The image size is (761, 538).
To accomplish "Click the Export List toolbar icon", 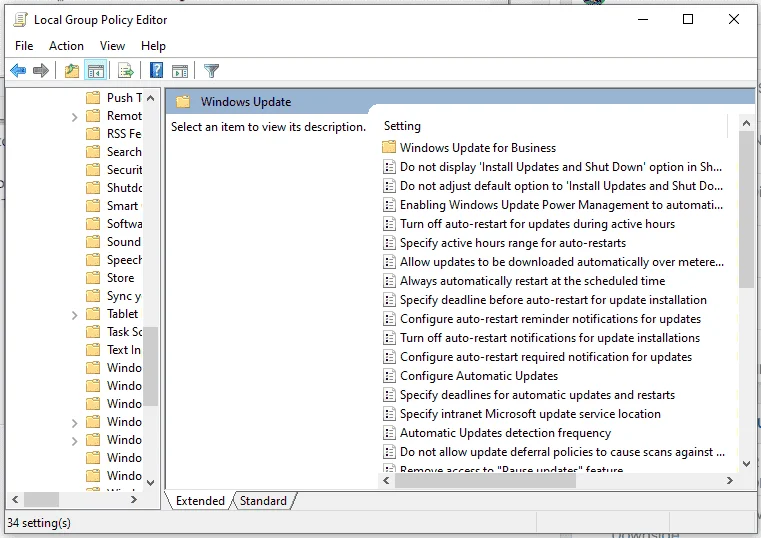I will 126,71.
